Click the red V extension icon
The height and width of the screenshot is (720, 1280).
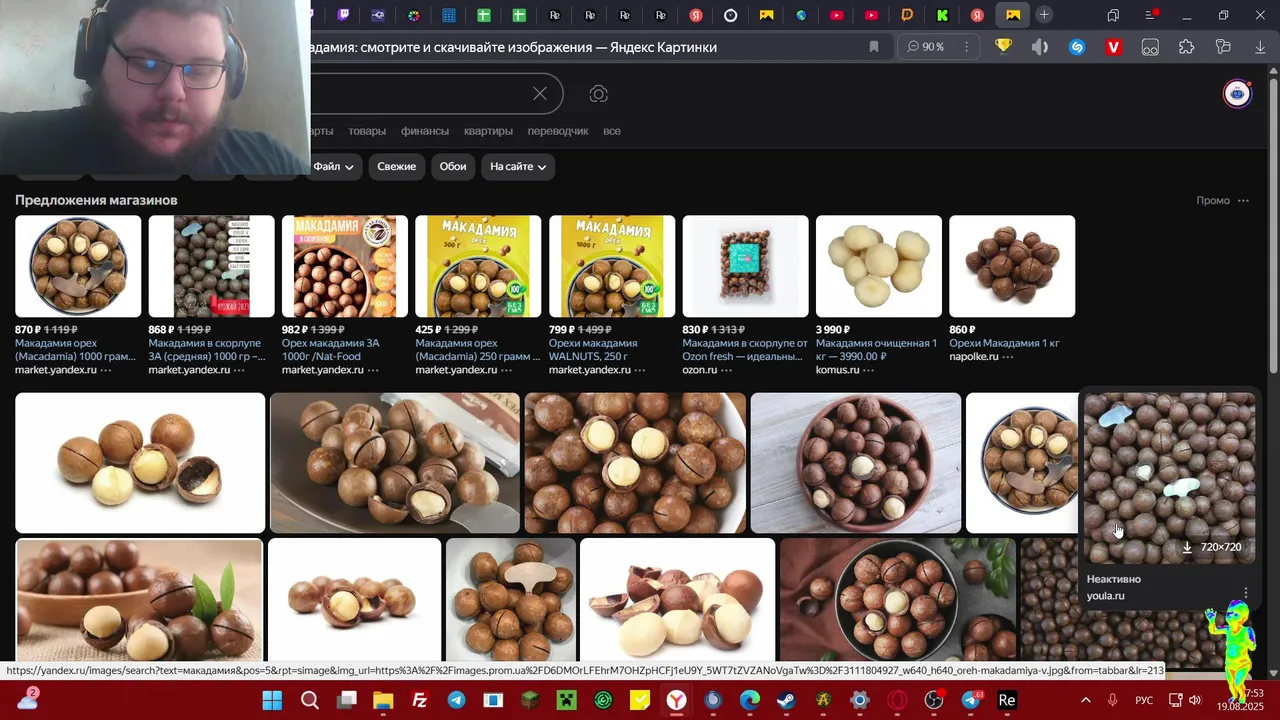tap(1113, 47)
